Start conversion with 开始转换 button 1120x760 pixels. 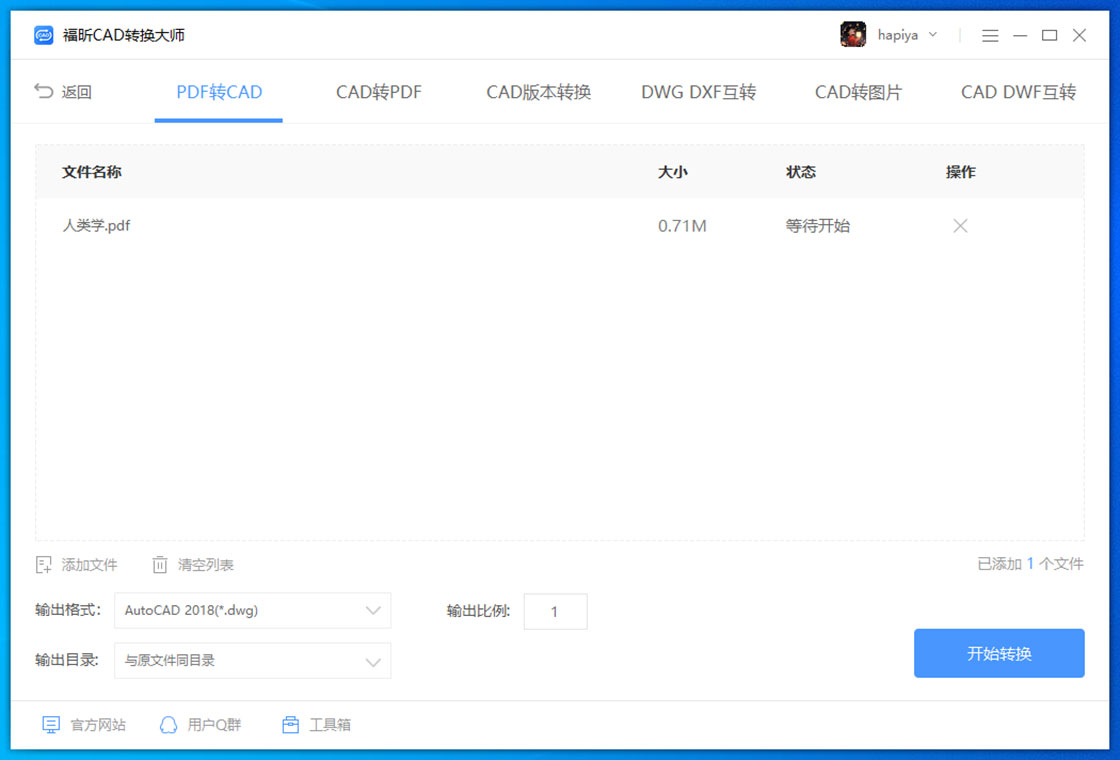pos(999,654)
